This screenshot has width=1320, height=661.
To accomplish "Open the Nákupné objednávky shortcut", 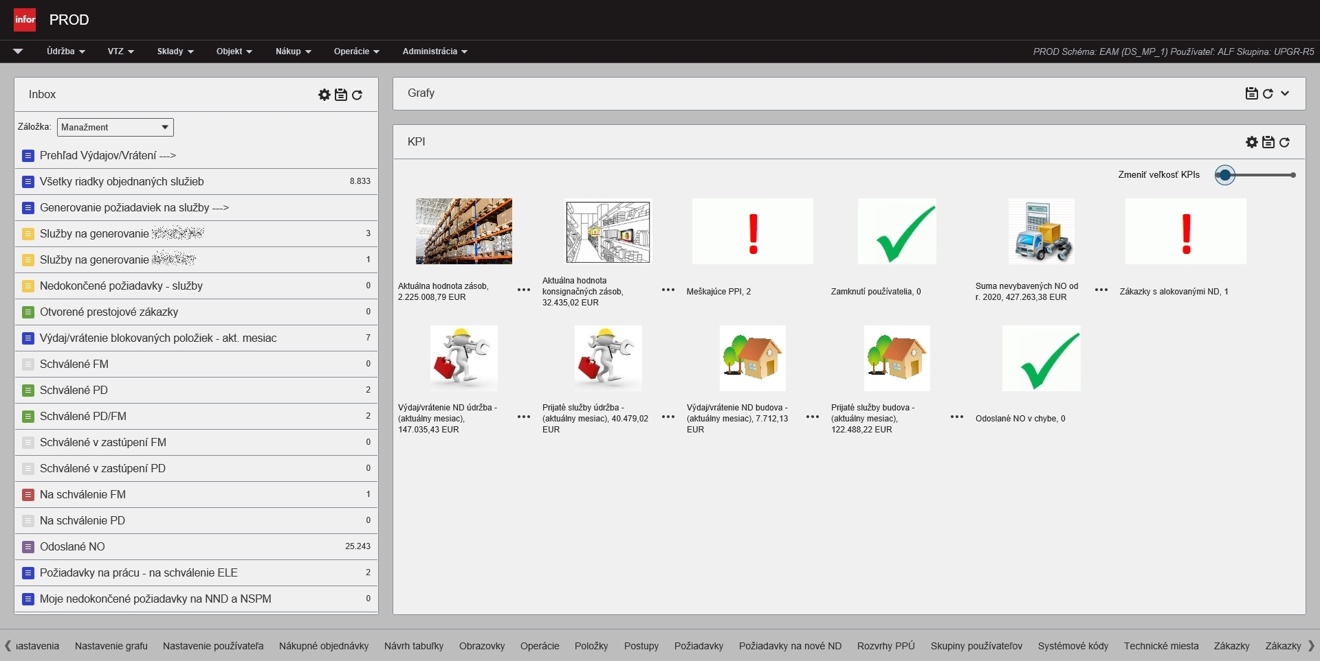I will tap(323, 646).
